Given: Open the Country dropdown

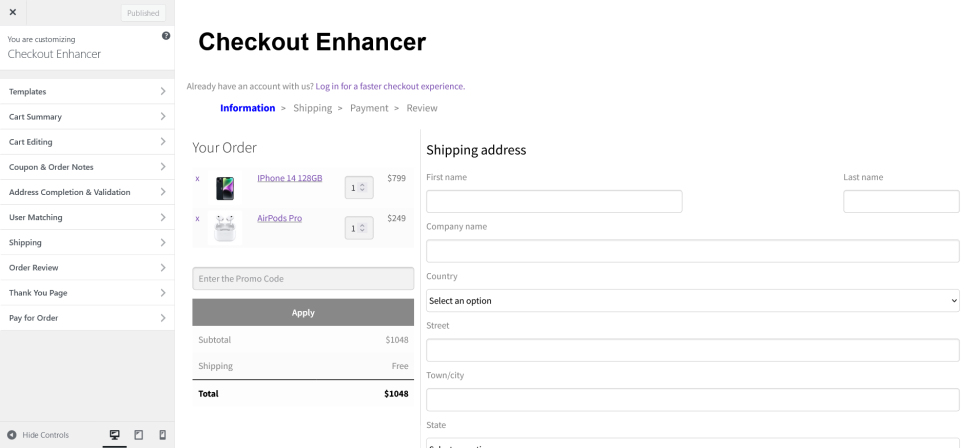Looking at the screenshot, I should (x=692, y=300).
